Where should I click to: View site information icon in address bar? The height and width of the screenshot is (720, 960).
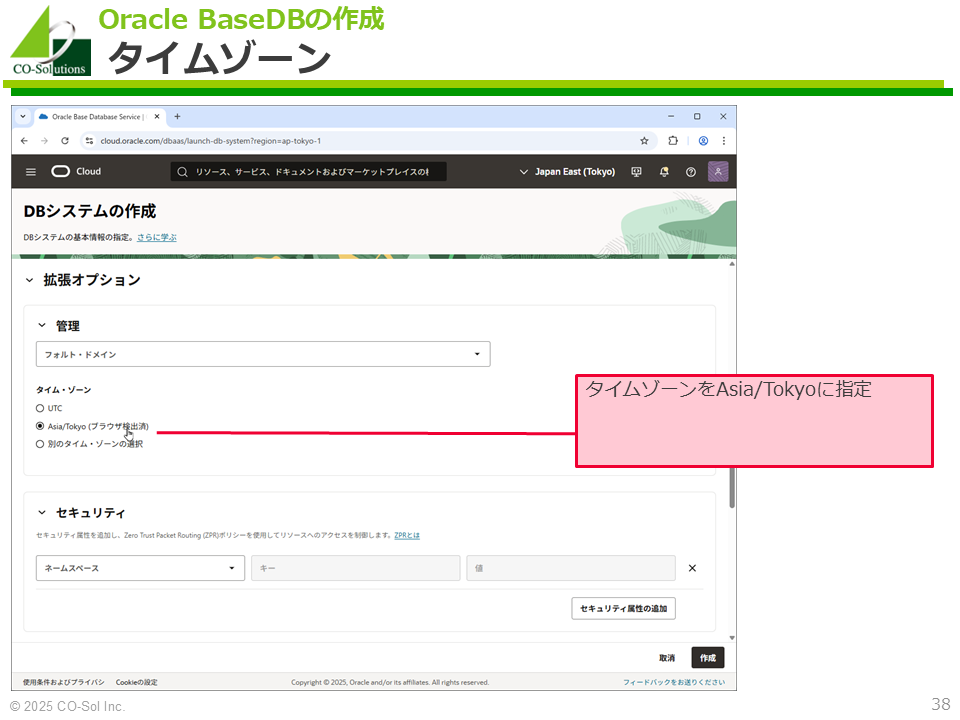pyautogui.click(x=89, y=141)
